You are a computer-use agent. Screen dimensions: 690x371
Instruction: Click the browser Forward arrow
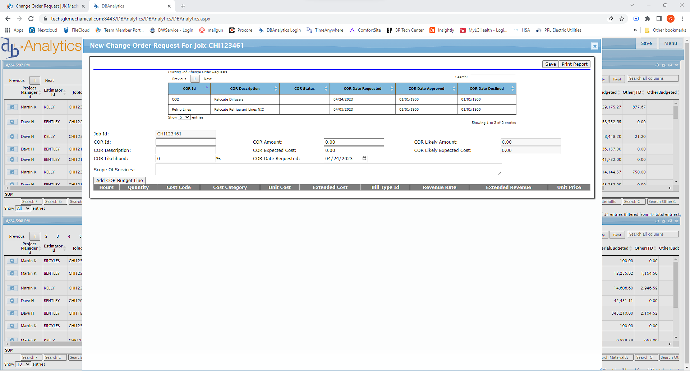coord(19,19)
